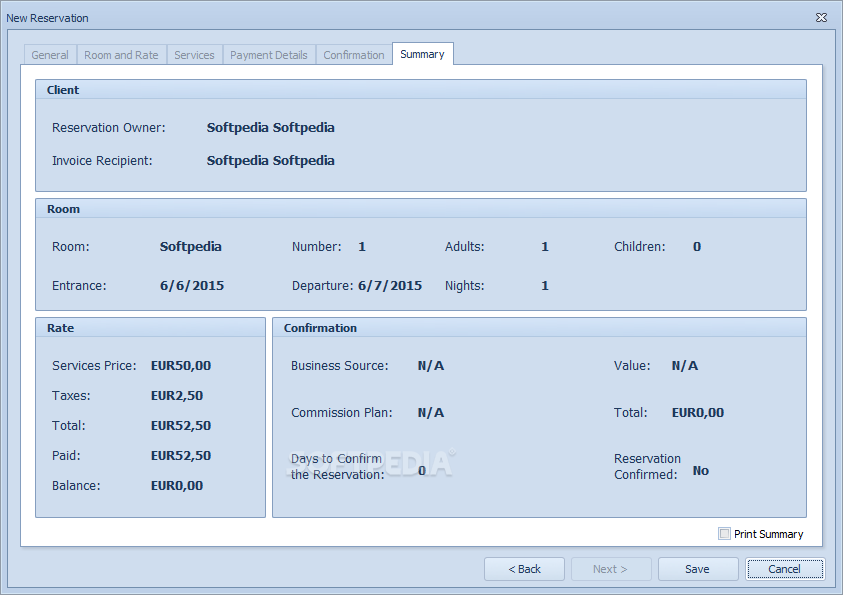
Task: Click the Reservation Confirmed value No
Action: click(x=701, y=471)
